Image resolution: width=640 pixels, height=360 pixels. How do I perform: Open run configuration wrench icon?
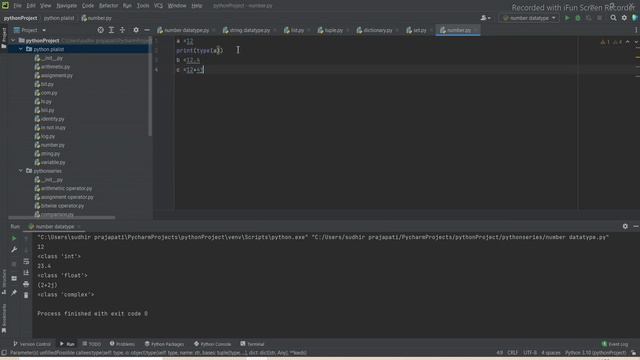pos(14,249)
